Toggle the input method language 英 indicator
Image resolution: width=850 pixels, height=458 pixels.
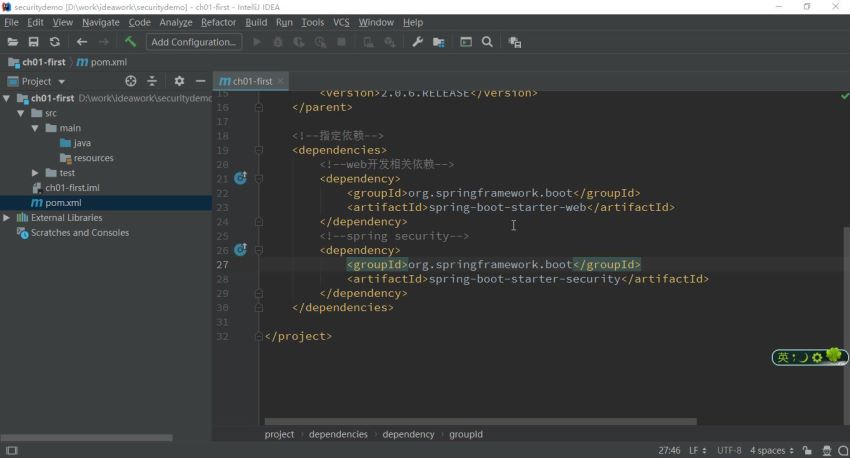[x=783, y=357]
